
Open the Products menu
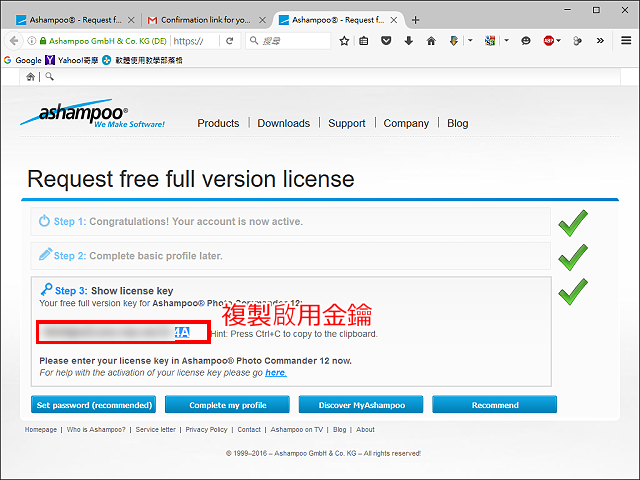(x=218, y=123)
